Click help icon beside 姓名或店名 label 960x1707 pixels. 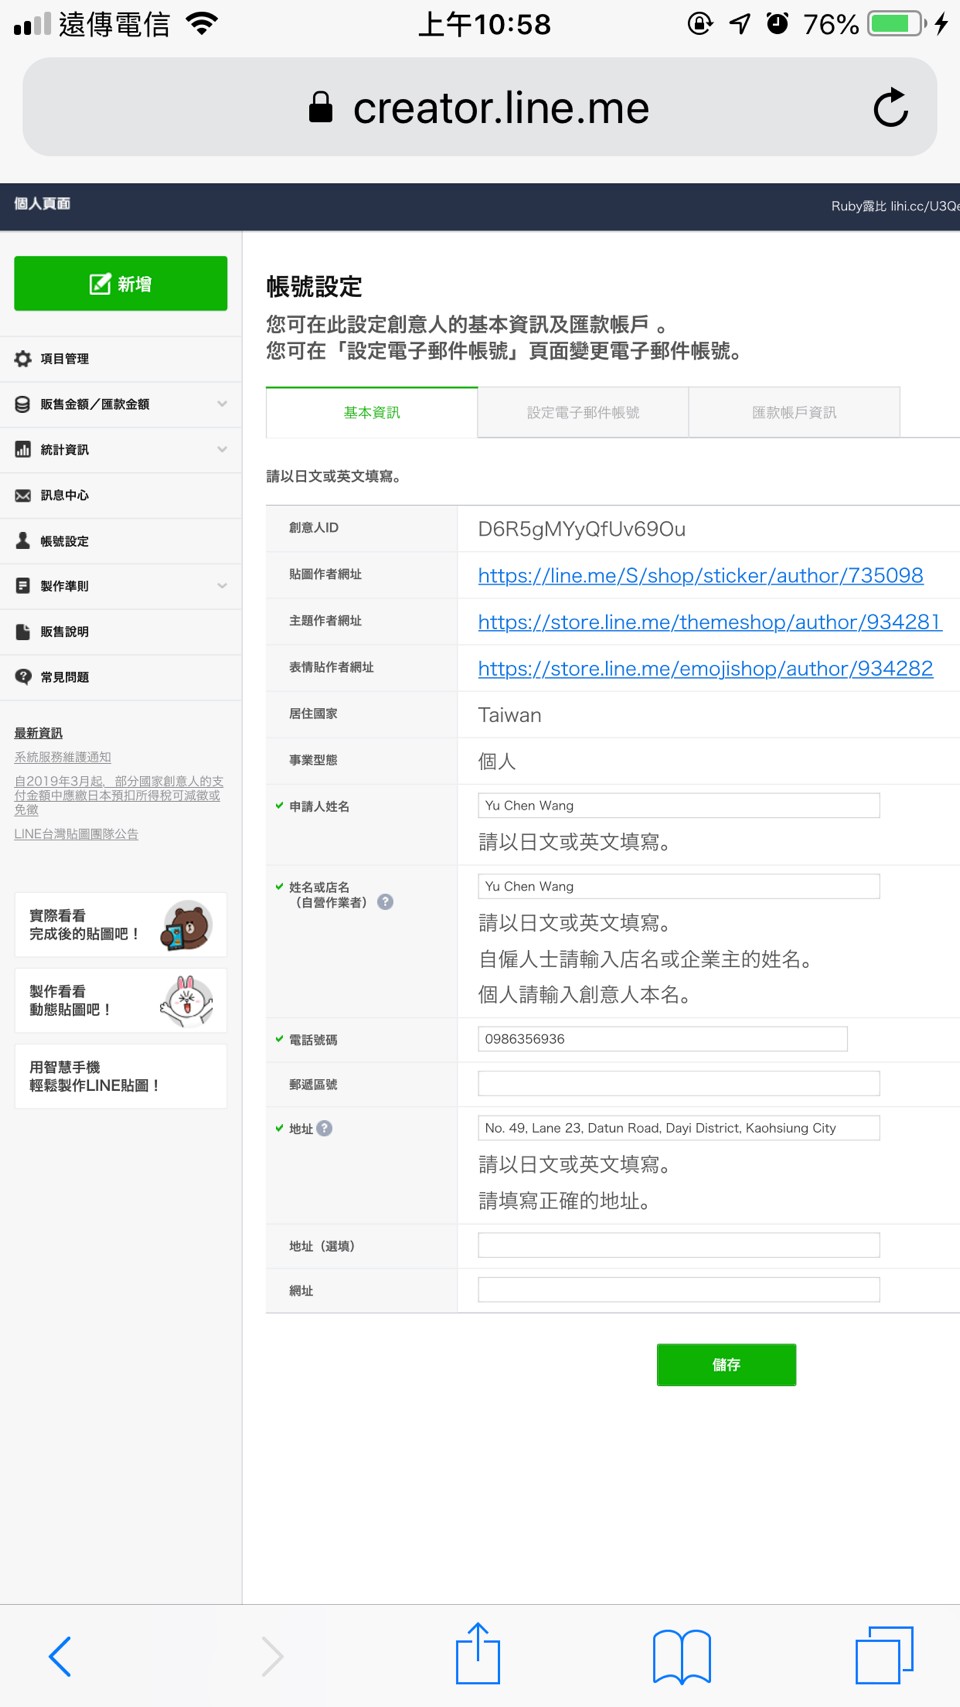pos(385,902)
